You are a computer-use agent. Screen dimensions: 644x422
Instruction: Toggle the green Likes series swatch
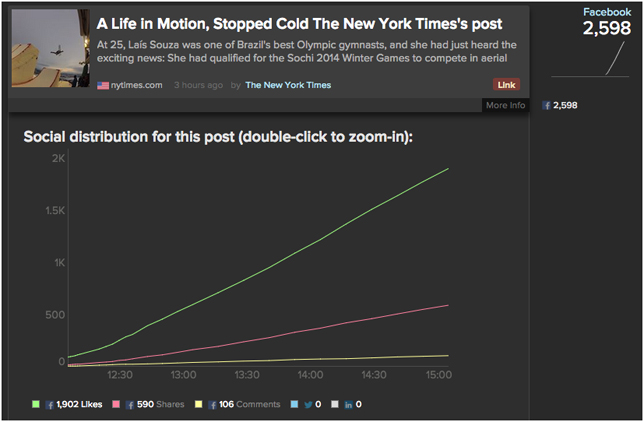(36, 404)
